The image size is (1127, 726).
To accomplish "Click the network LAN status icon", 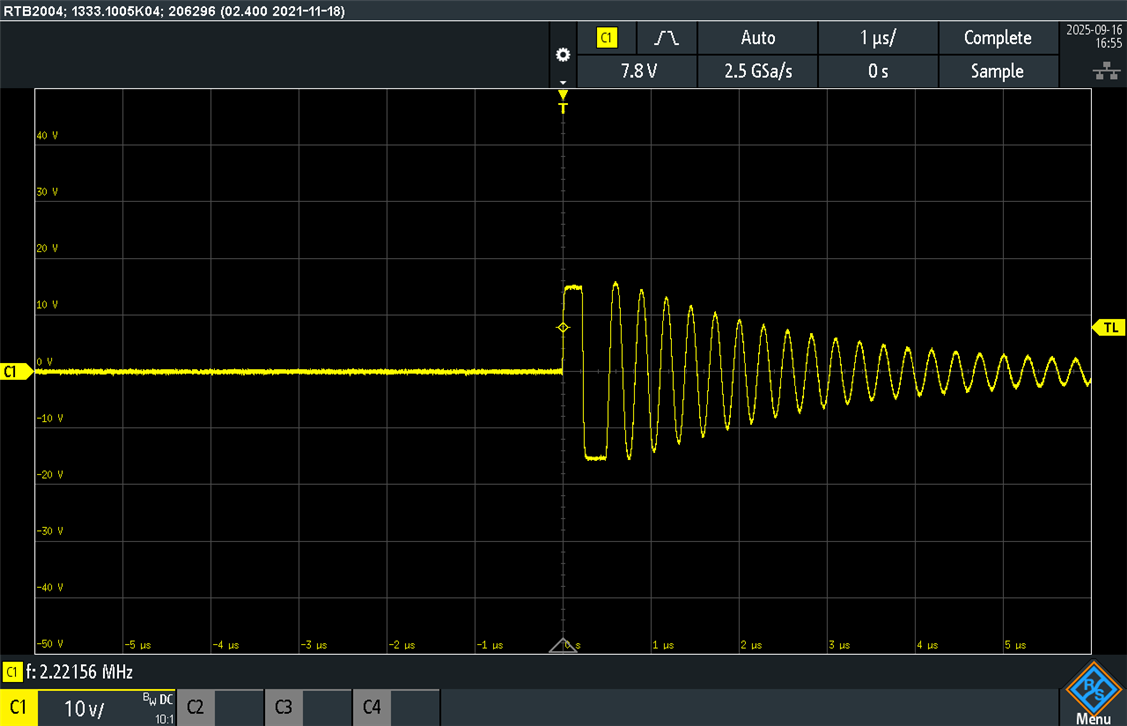I will click(x=1106, y=70).
